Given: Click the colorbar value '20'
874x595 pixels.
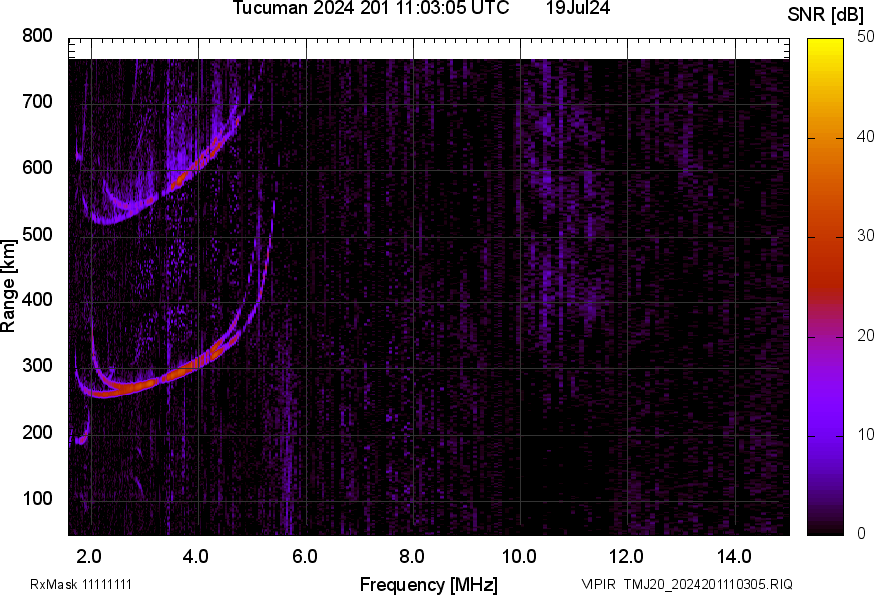Looking at the screenshot, I should tap(865, 335).
